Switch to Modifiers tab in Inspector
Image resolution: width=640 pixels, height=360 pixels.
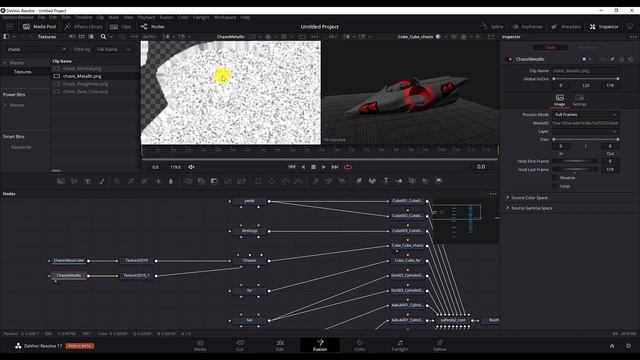click(x=587, y=47)
